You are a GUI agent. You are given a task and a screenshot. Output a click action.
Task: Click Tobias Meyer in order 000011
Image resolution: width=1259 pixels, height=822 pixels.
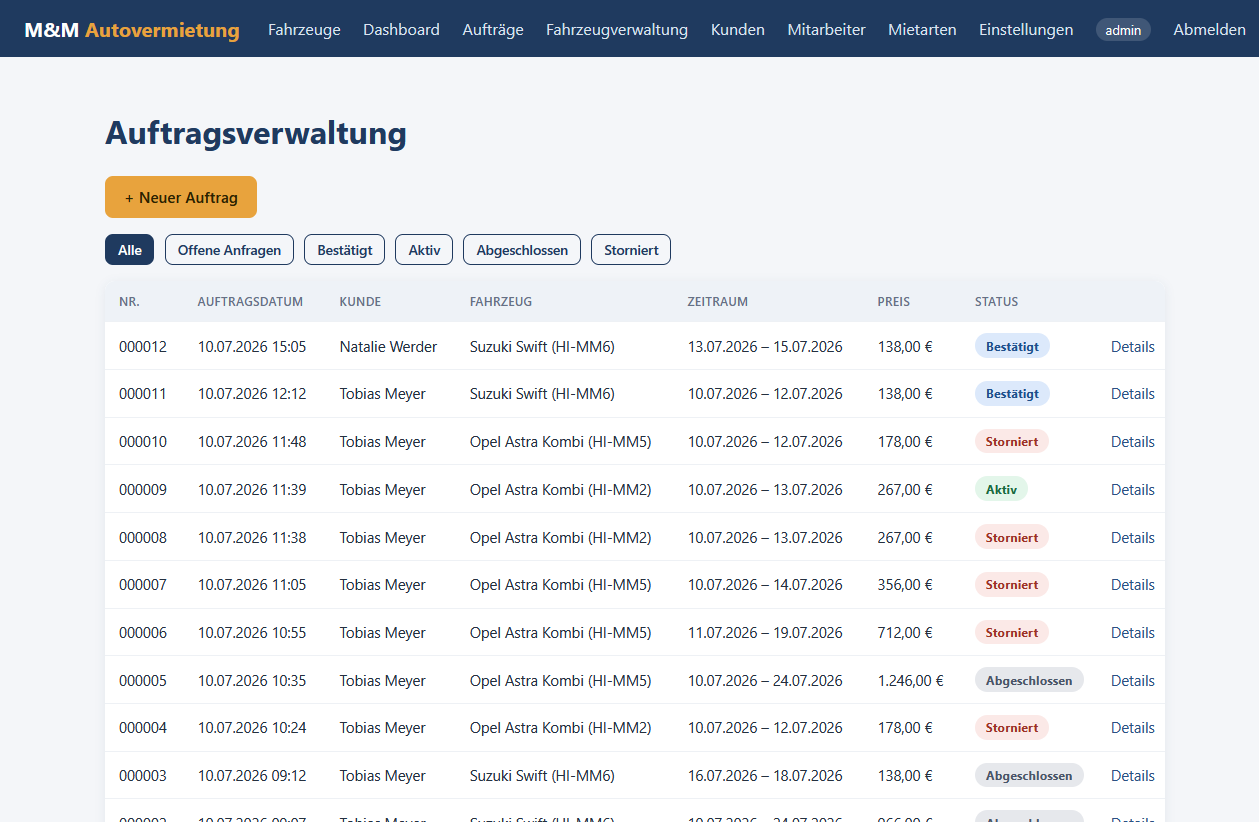(383, 394)
